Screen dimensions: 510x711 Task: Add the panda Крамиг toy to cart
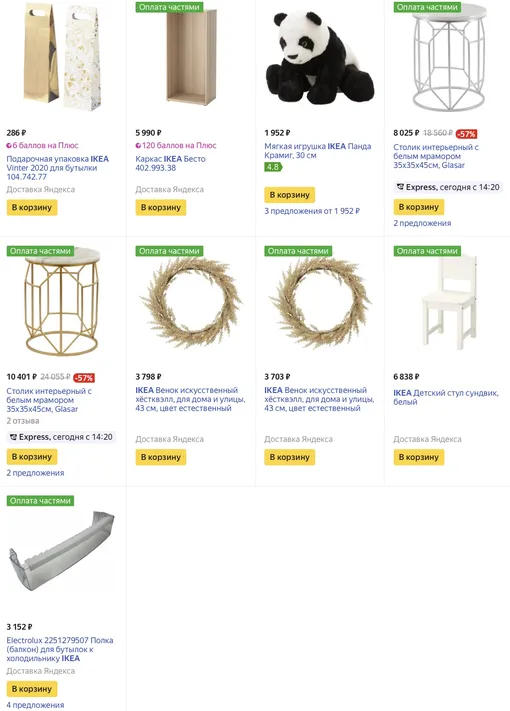(290, 195)
